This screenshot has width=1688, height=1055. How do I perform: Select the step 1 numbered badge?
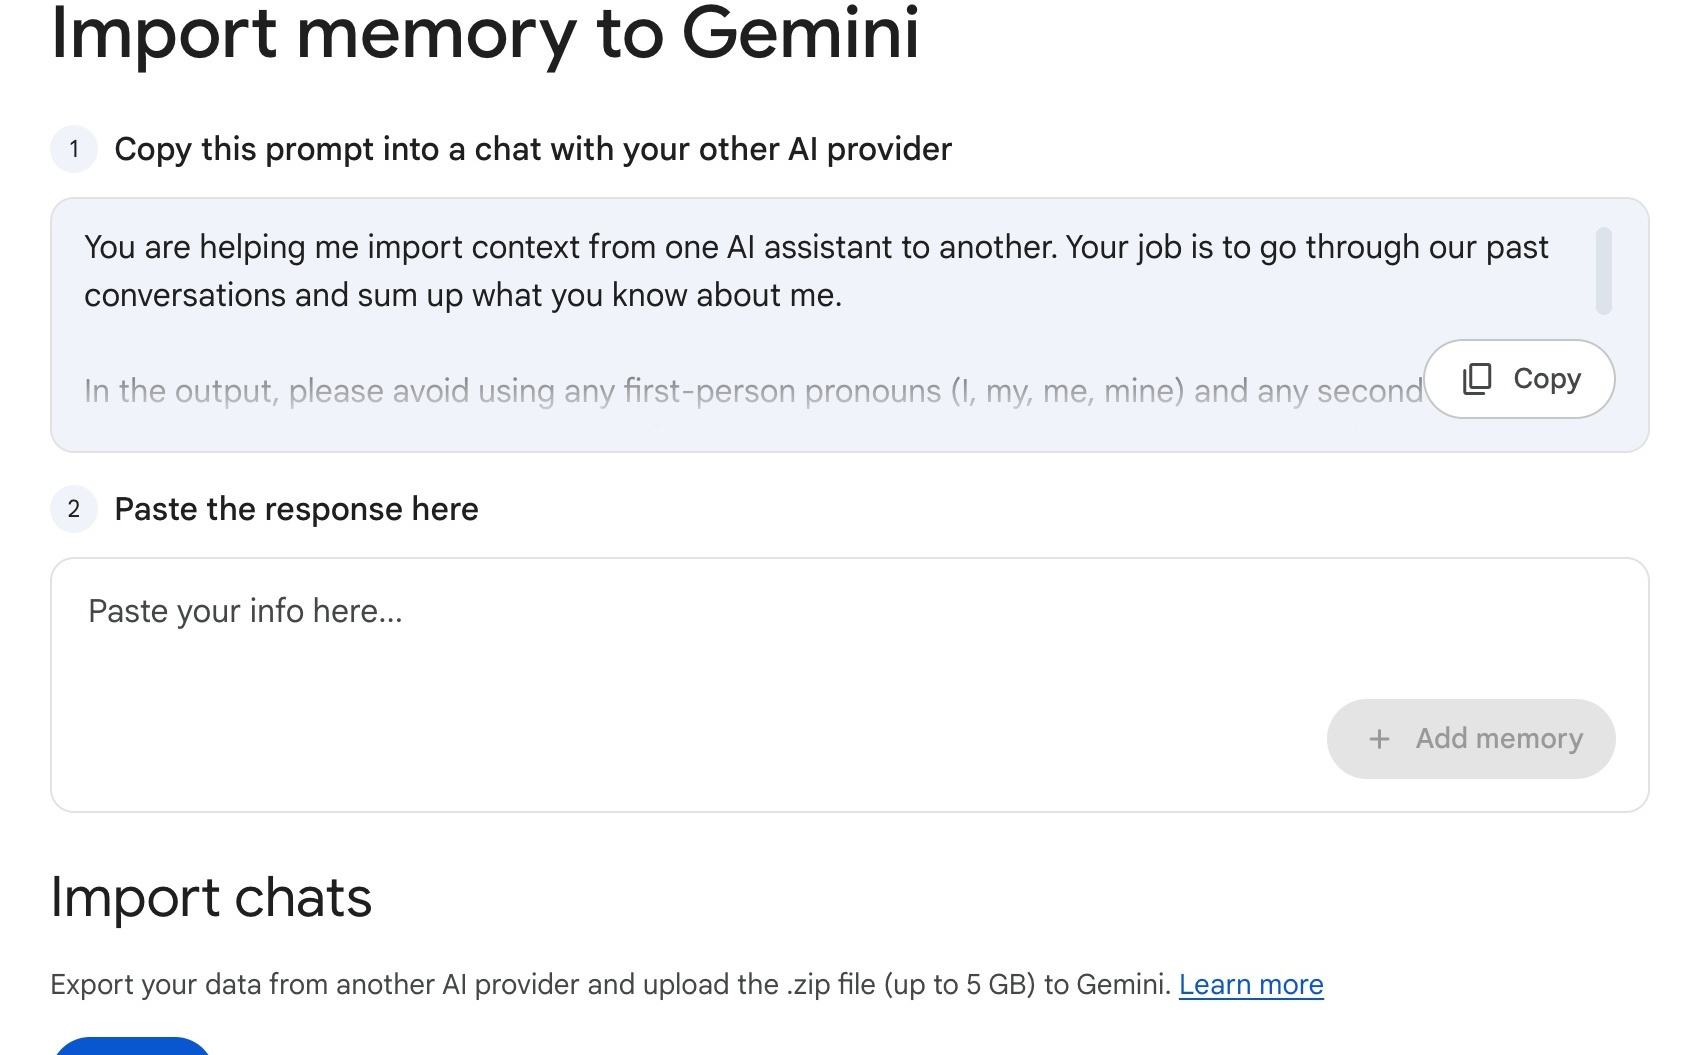[x=74, y=151]
